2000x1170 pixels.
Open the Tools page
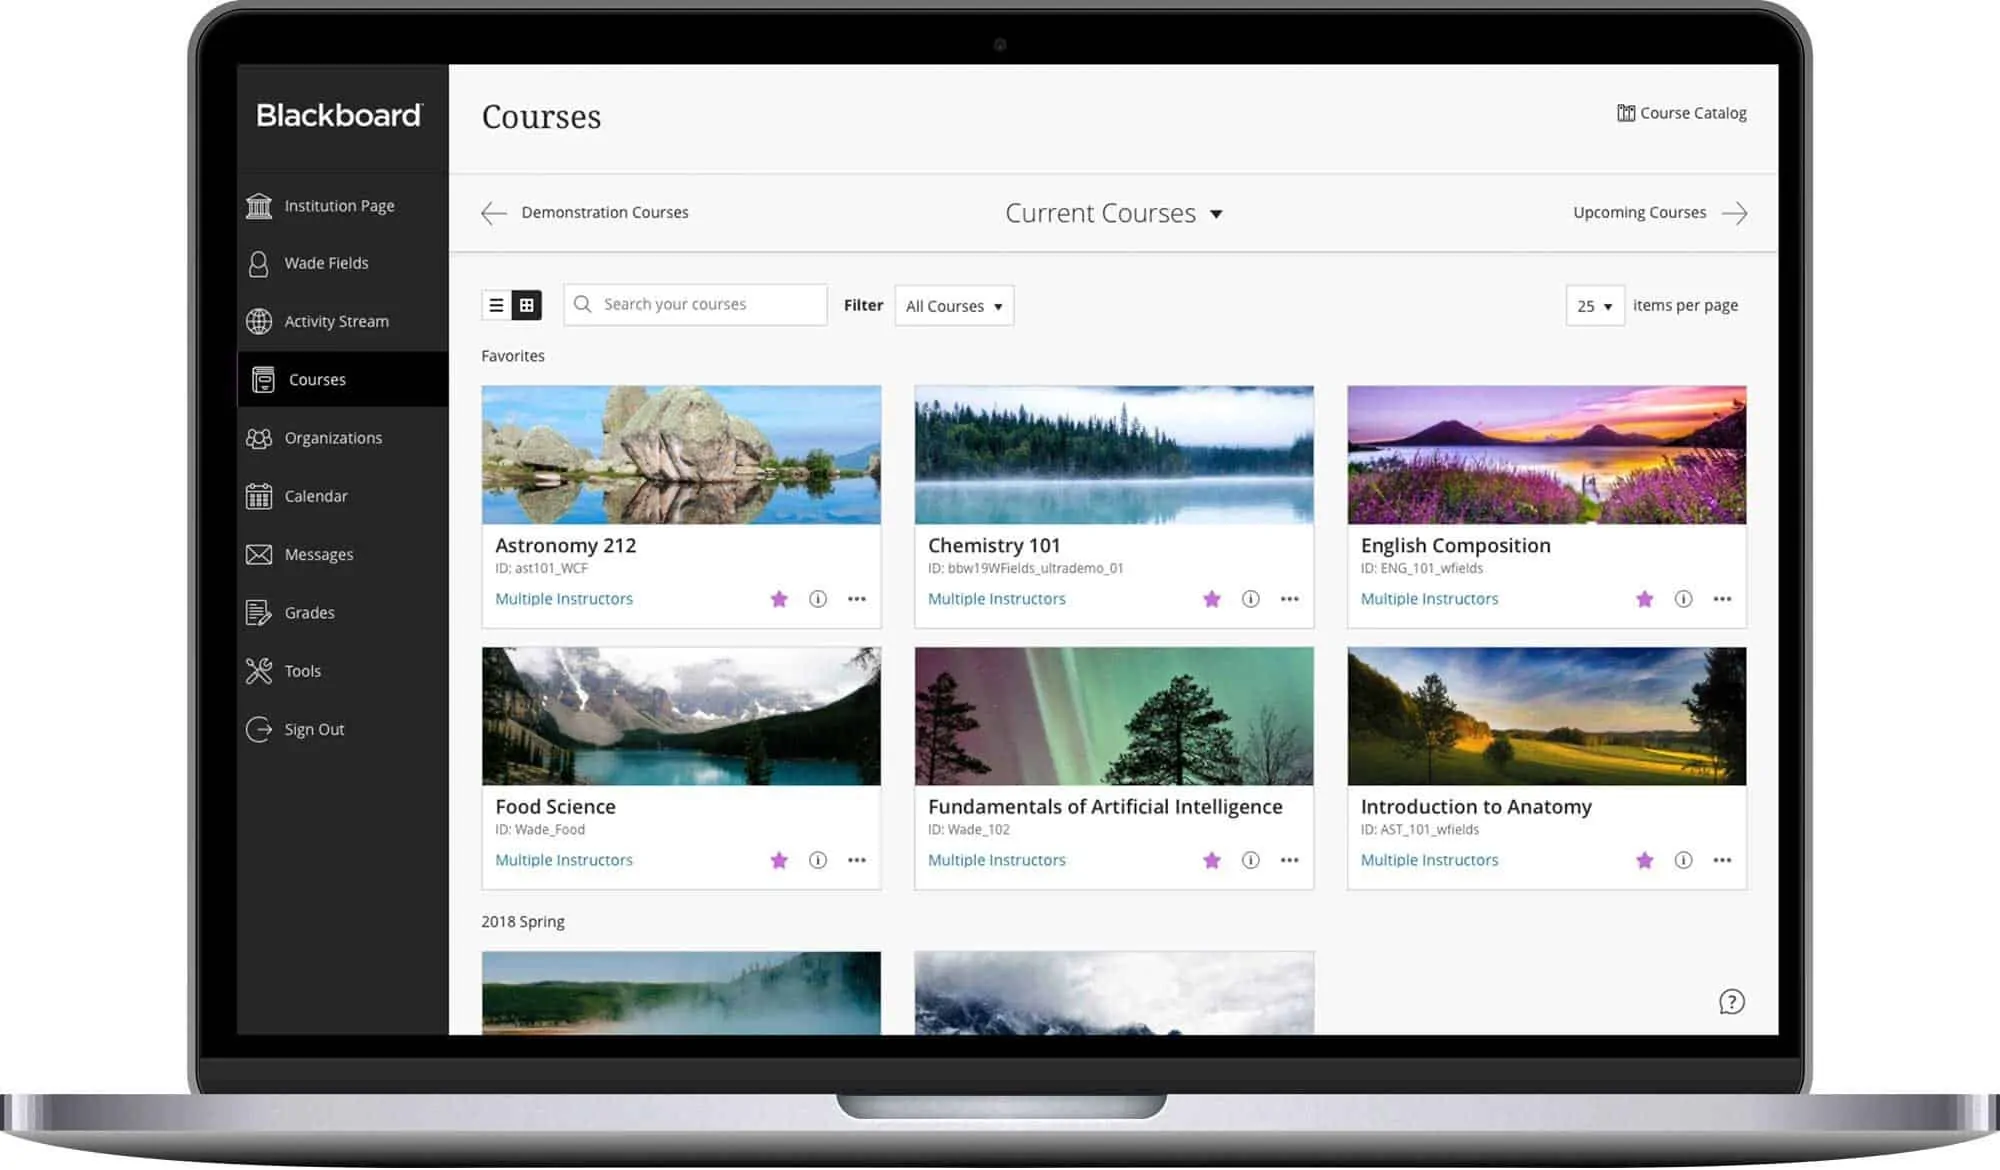[x=301, y=670]
